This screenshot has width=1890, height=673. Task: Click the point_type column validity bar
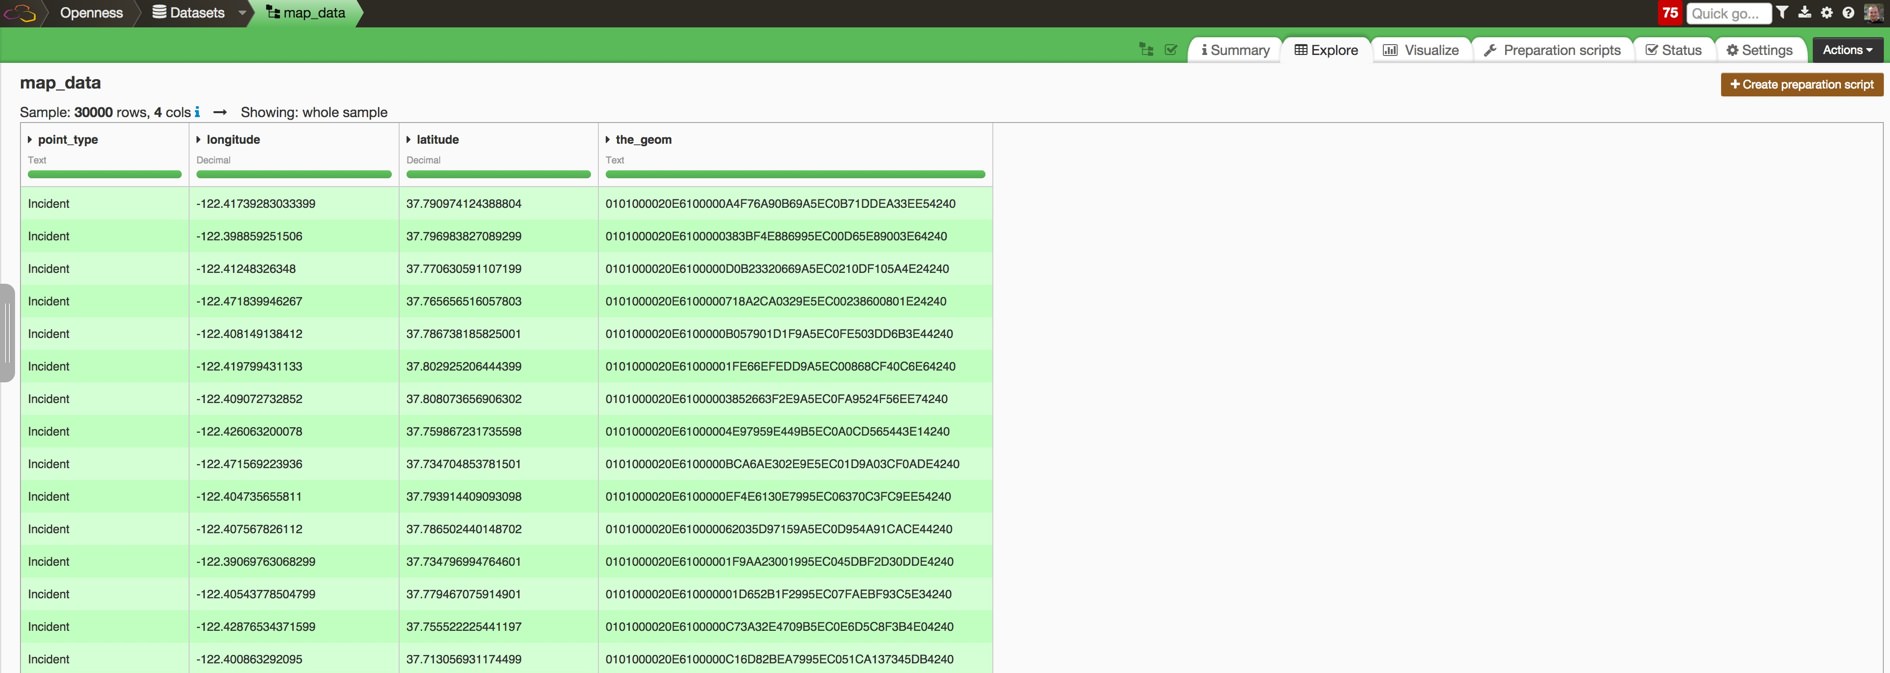(x=105, y=174)
